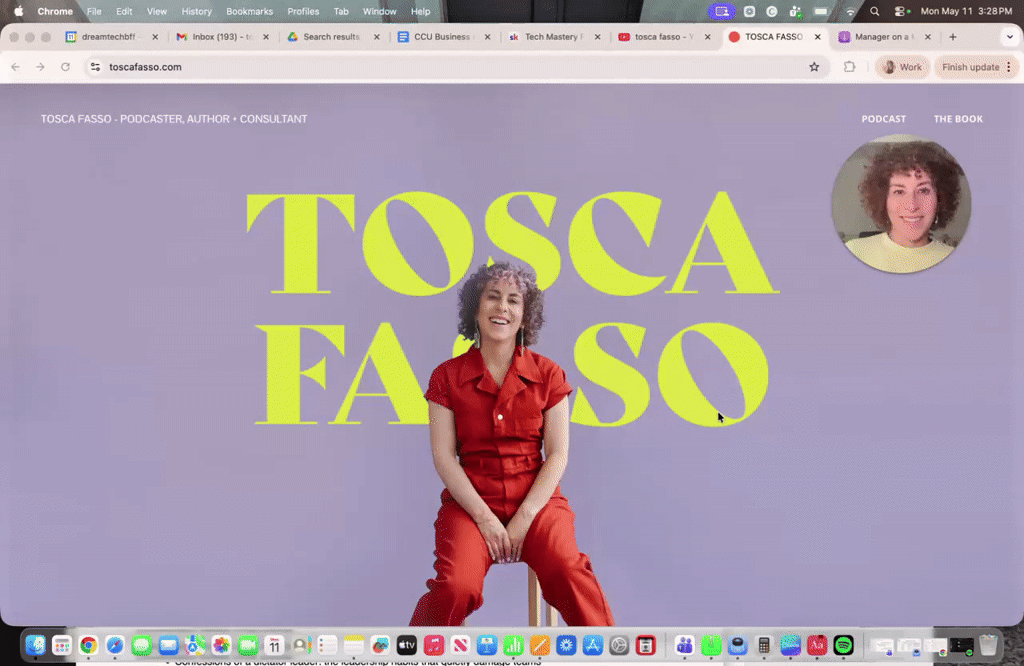Open Safari from the dock
The height and width of the screenshot is (666, 1024).
(115, 646)
